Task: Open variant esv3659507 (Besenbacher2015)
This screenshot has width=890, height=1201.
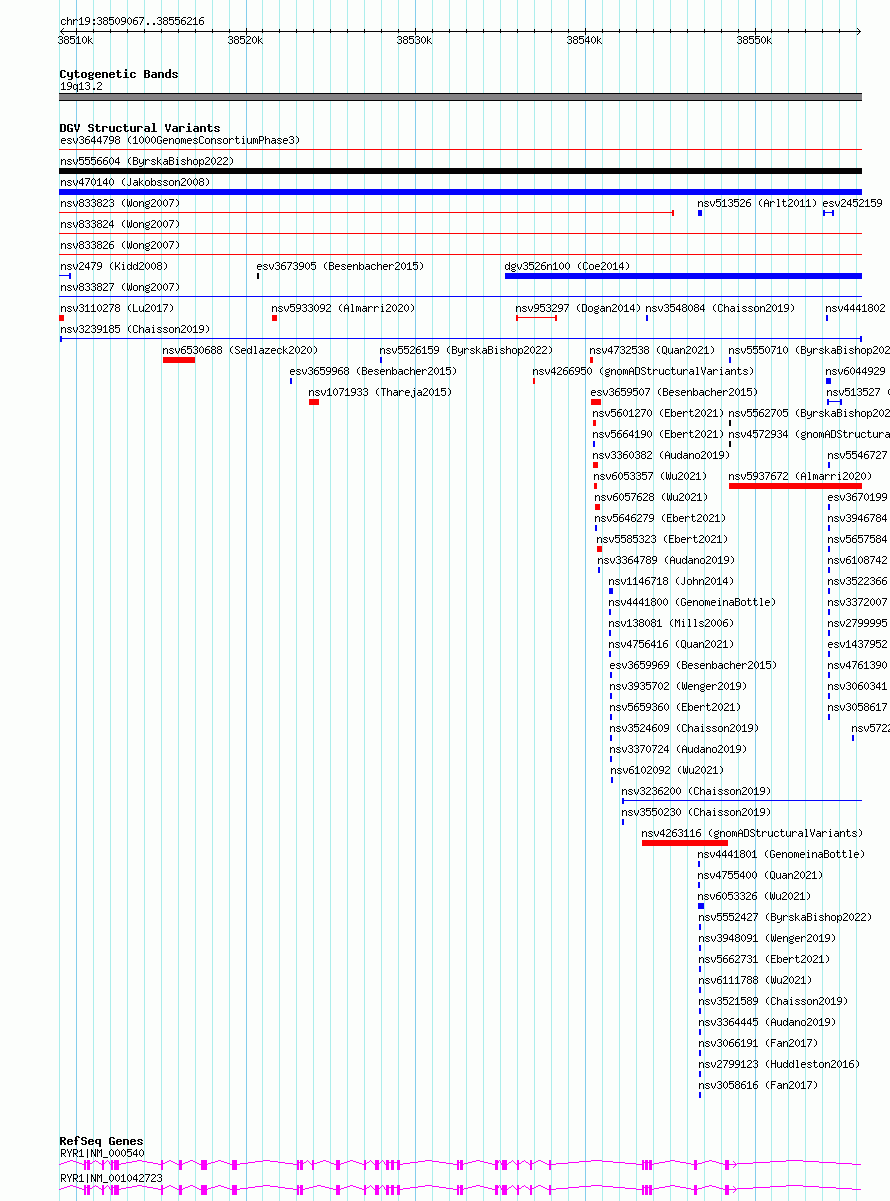Action: (674, 392)
